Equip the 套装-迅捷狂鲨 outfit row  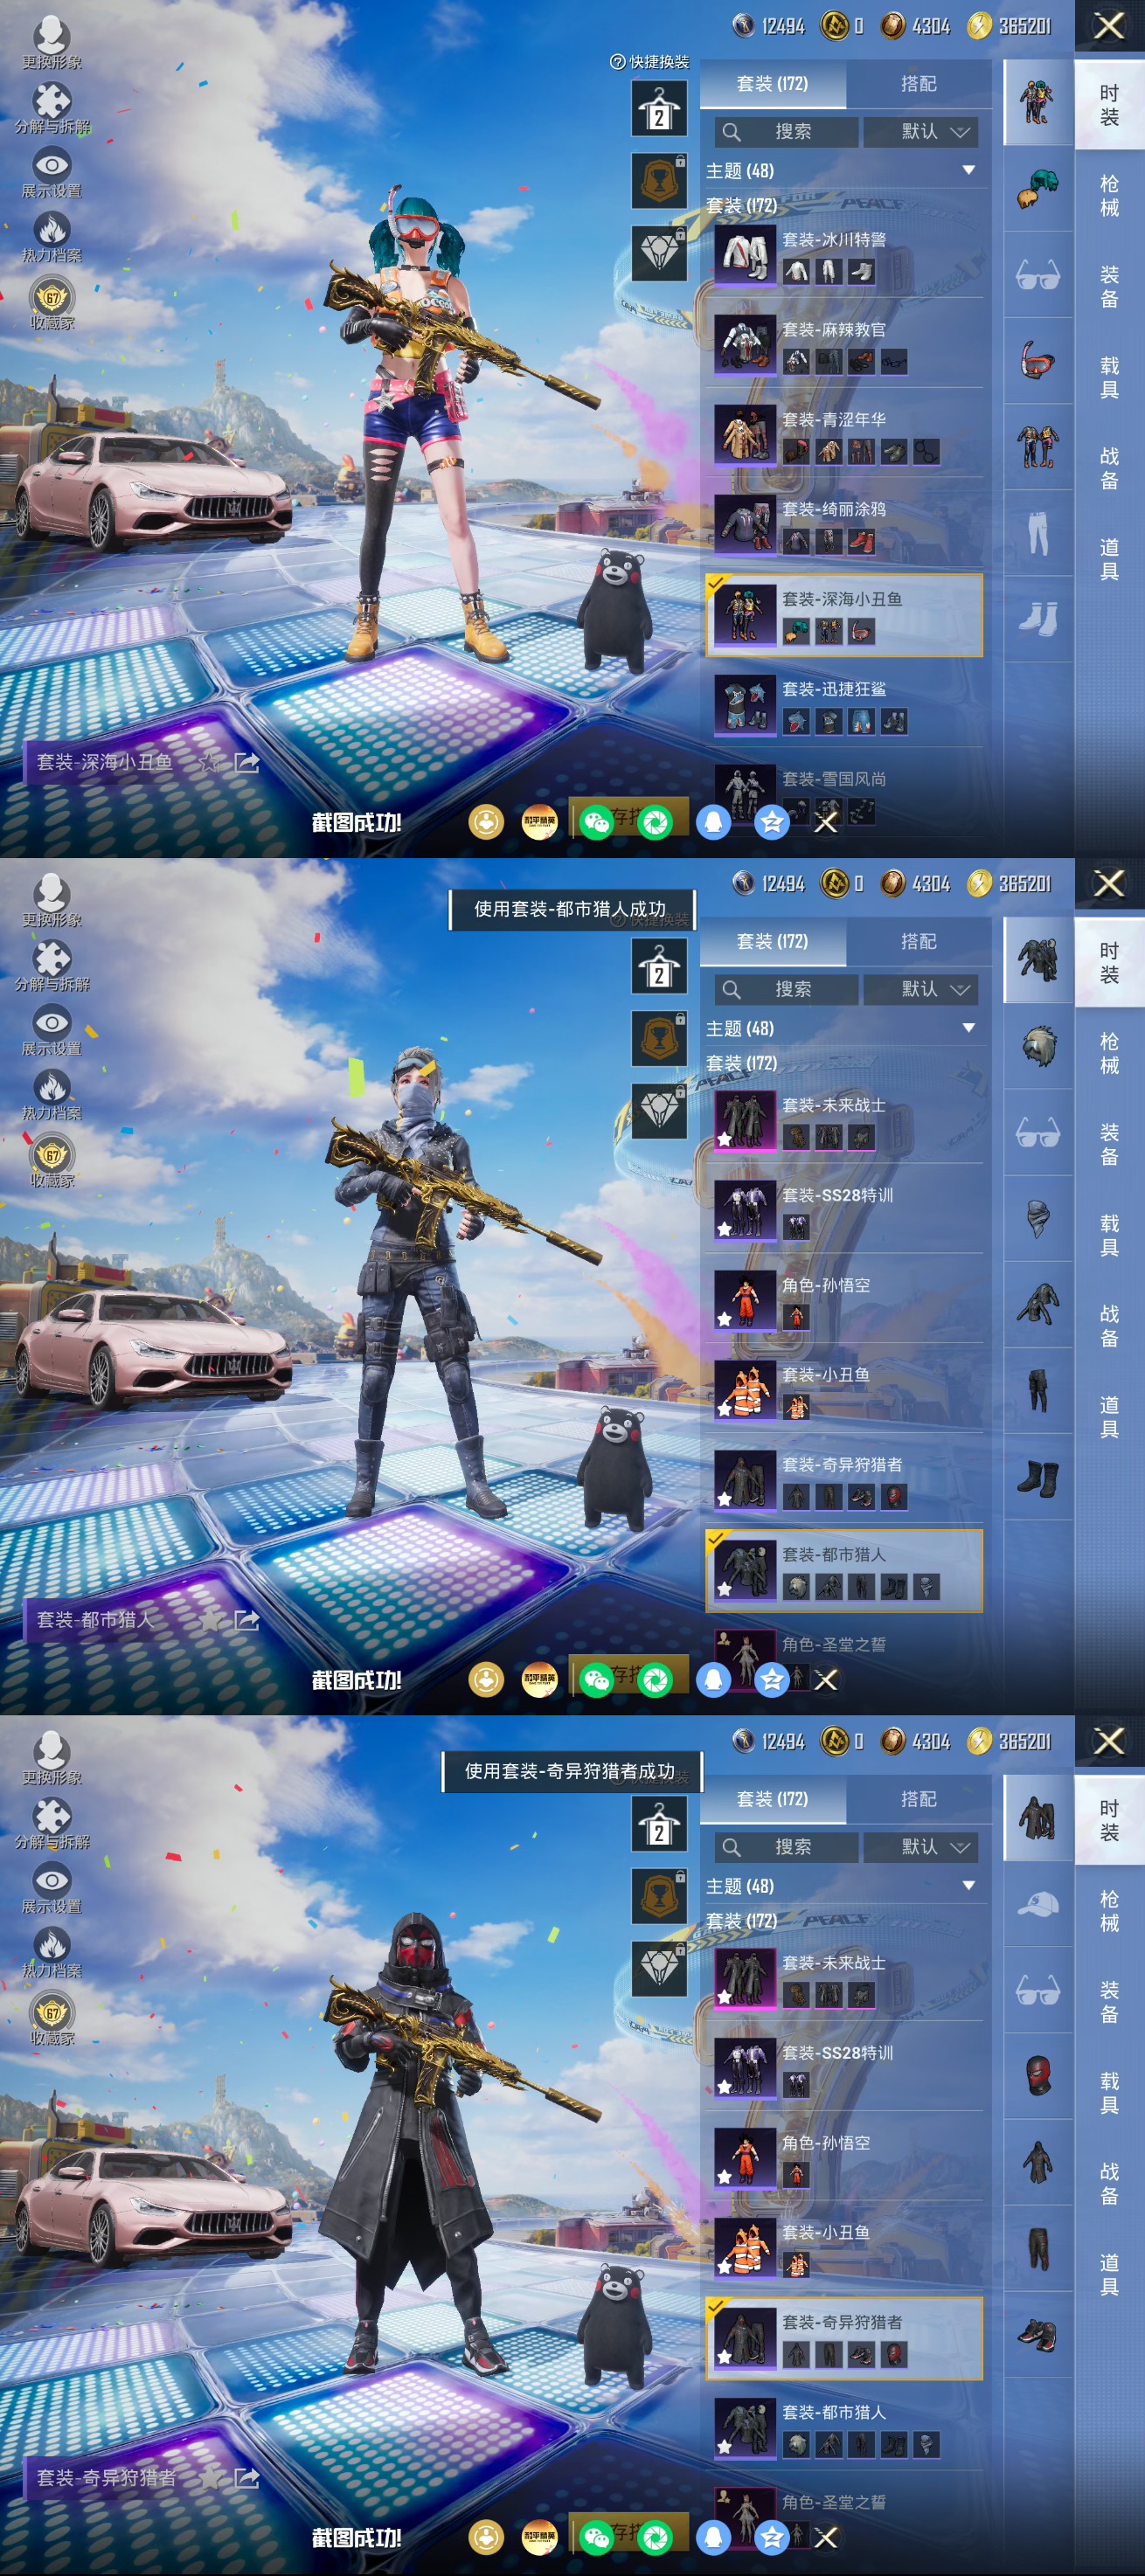(x=845, y=704)
